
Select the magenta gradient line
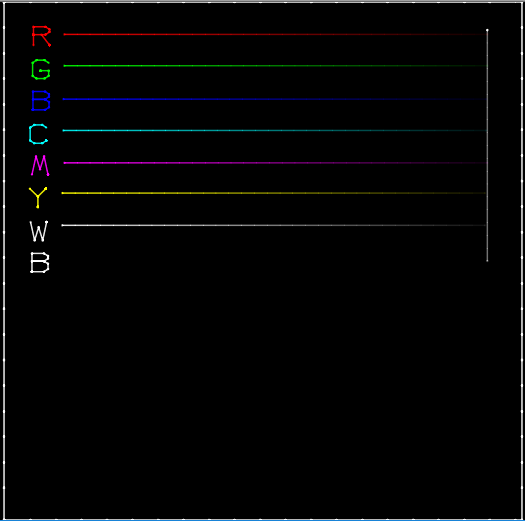275,163
